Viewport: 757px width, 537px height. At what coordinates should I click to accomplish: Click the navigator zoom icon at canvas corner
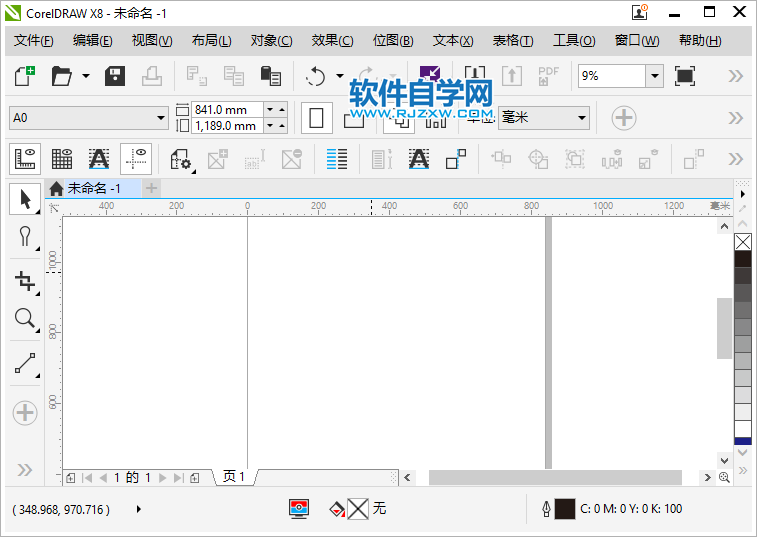pos(724,478)
